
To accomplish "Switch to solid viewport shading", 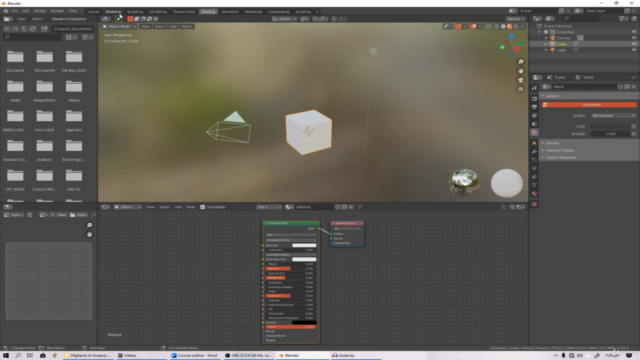I will [x=503, y=27].
